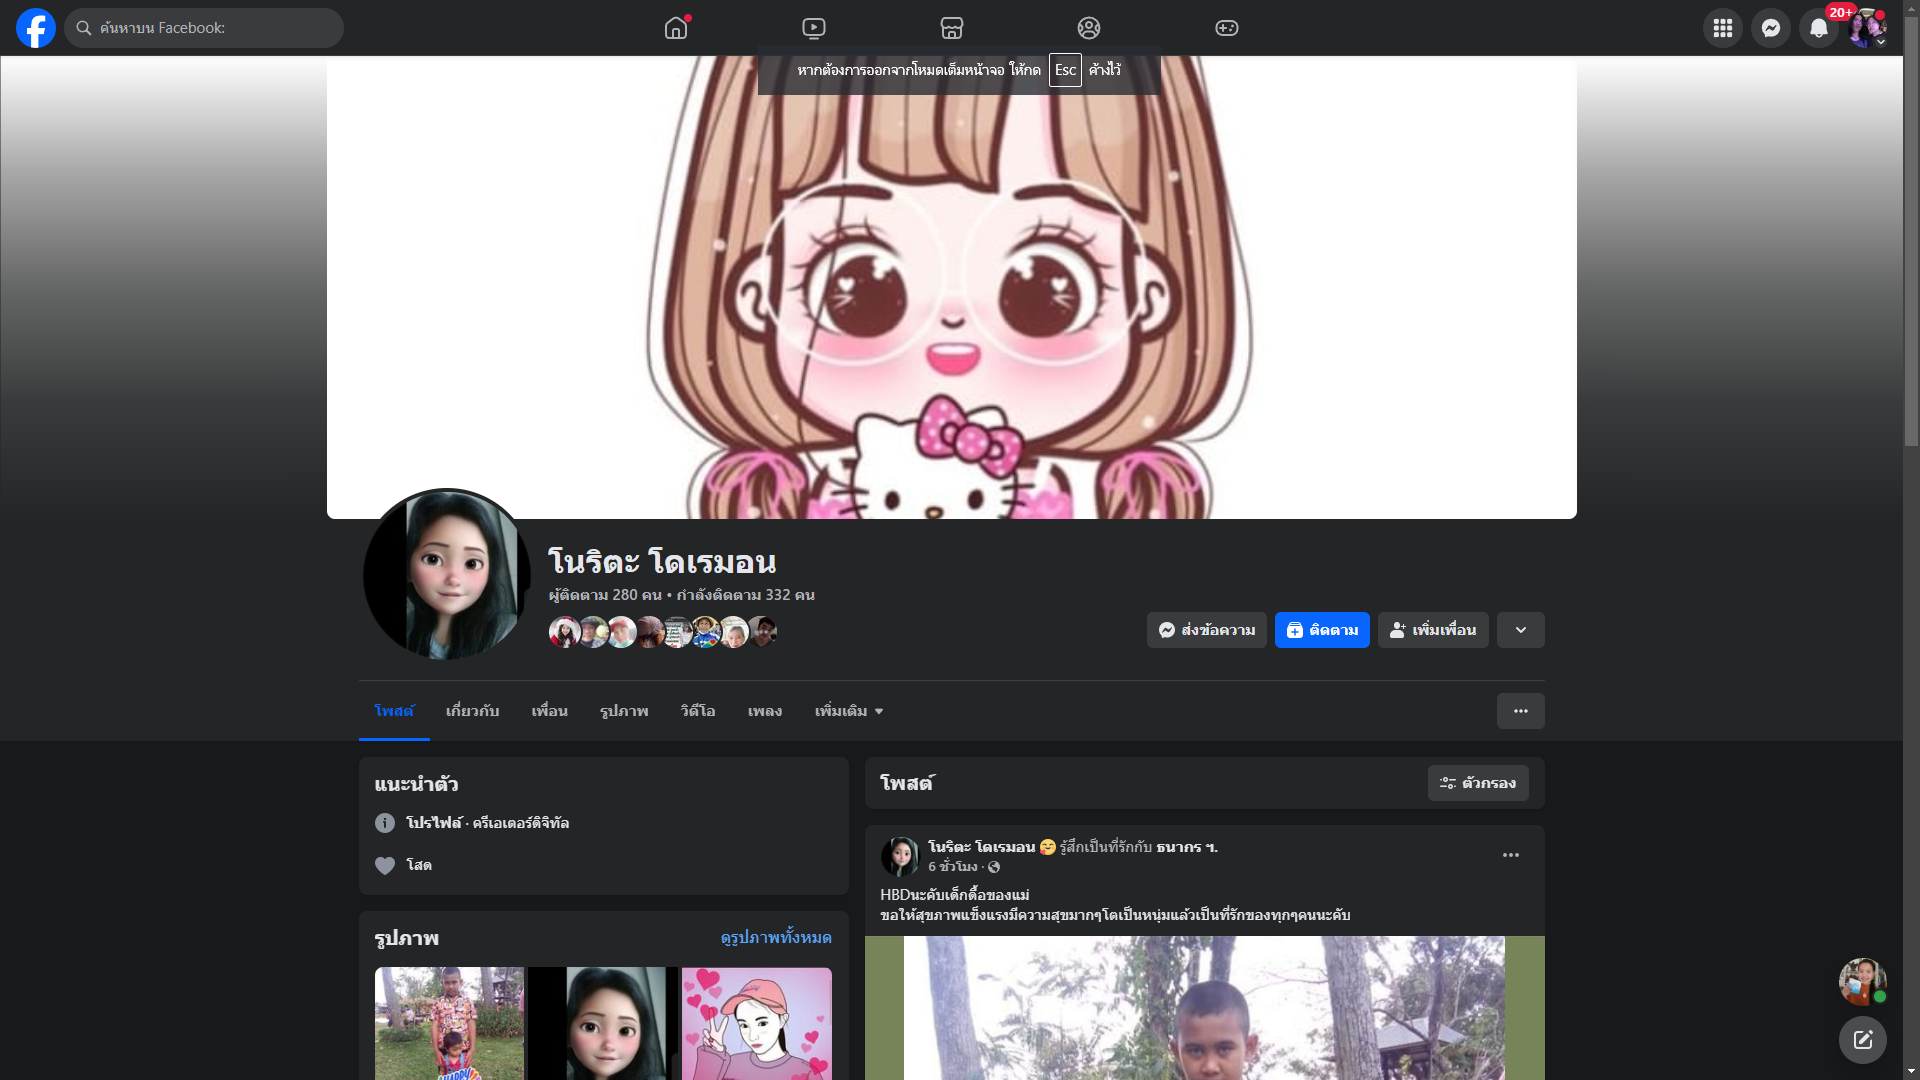Open the Home feed icon
Screen dimensions: 1920x1080
click(x=676, y=28)
